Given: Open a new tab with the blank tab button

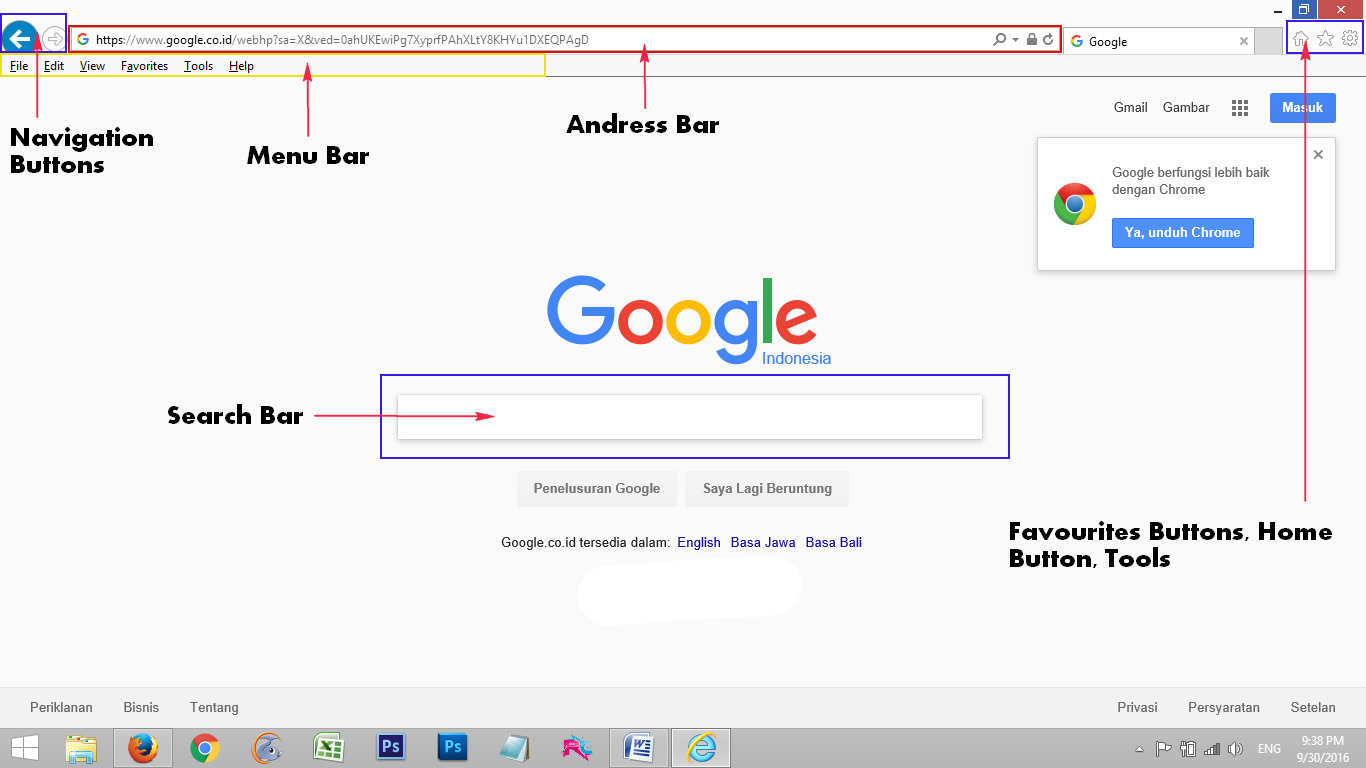Looking at the screenshot, I should click(x=1268, y=41).
